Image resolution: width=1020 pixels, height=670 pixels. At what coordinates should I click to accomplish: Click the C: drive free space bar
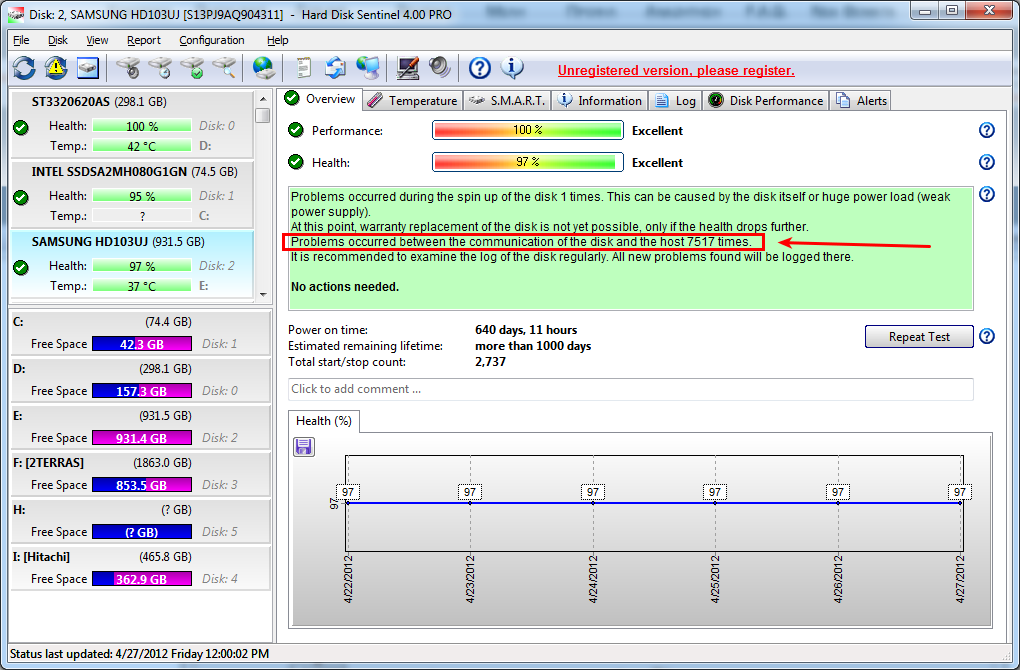pos(141,344)
